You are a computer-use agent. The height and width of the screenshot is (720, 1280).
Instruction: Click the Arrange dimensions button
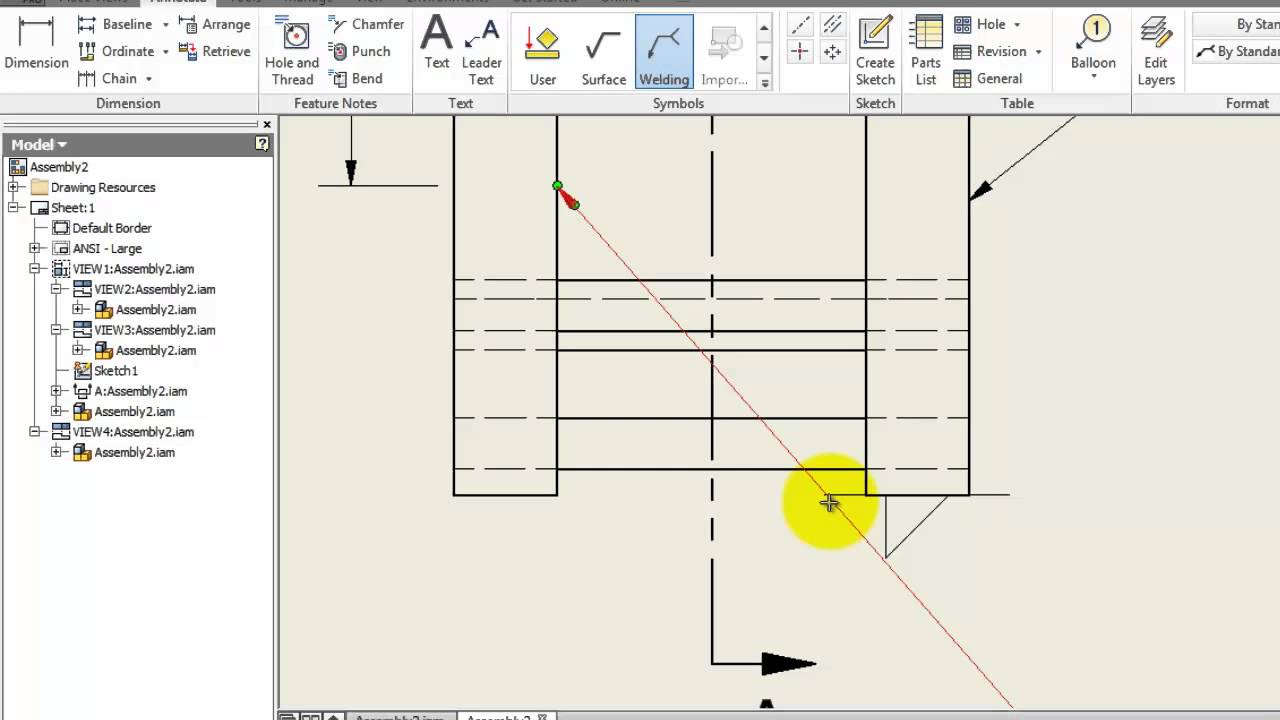(225, 23)
